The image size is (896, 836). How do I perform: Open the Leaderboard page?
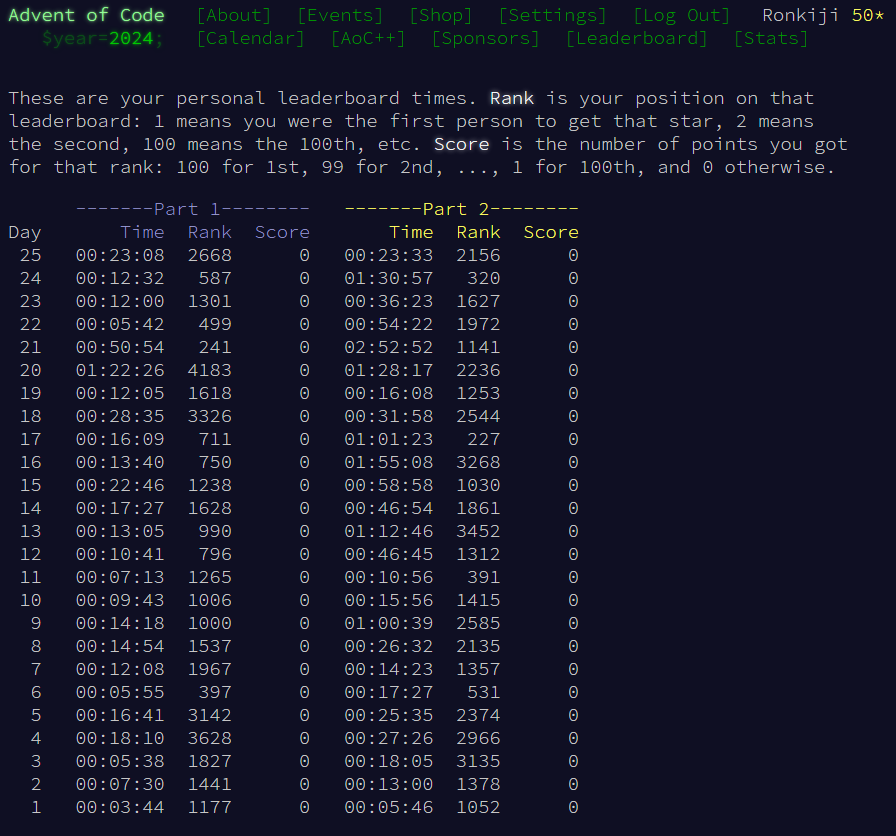pyautogui.click(x=636, y=38)
